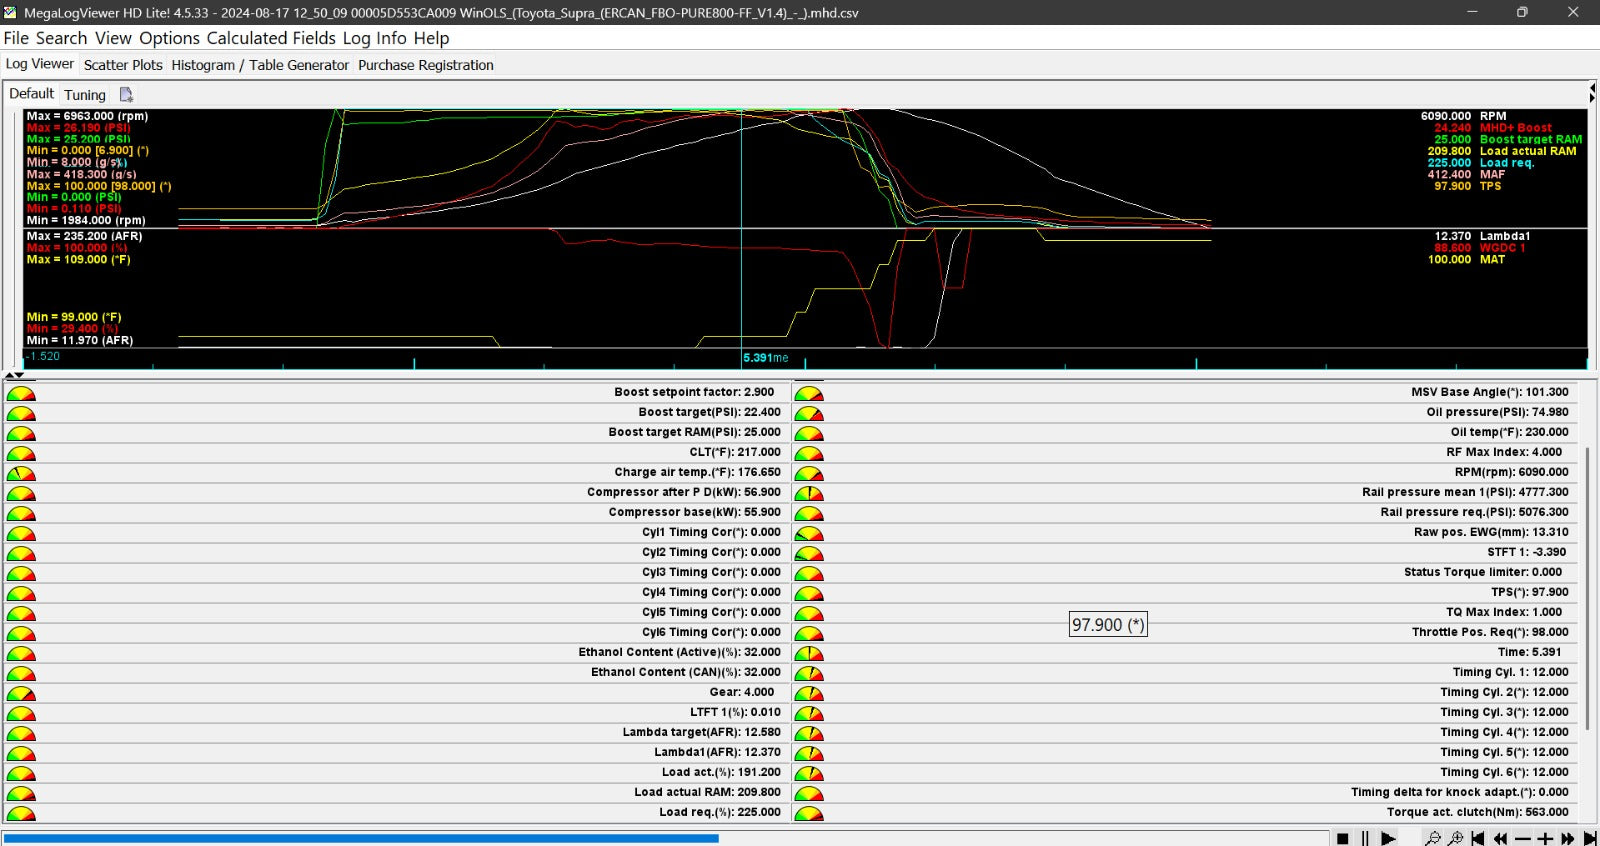Click the gauge icon beside MSV Base Angle

(809, 393)
